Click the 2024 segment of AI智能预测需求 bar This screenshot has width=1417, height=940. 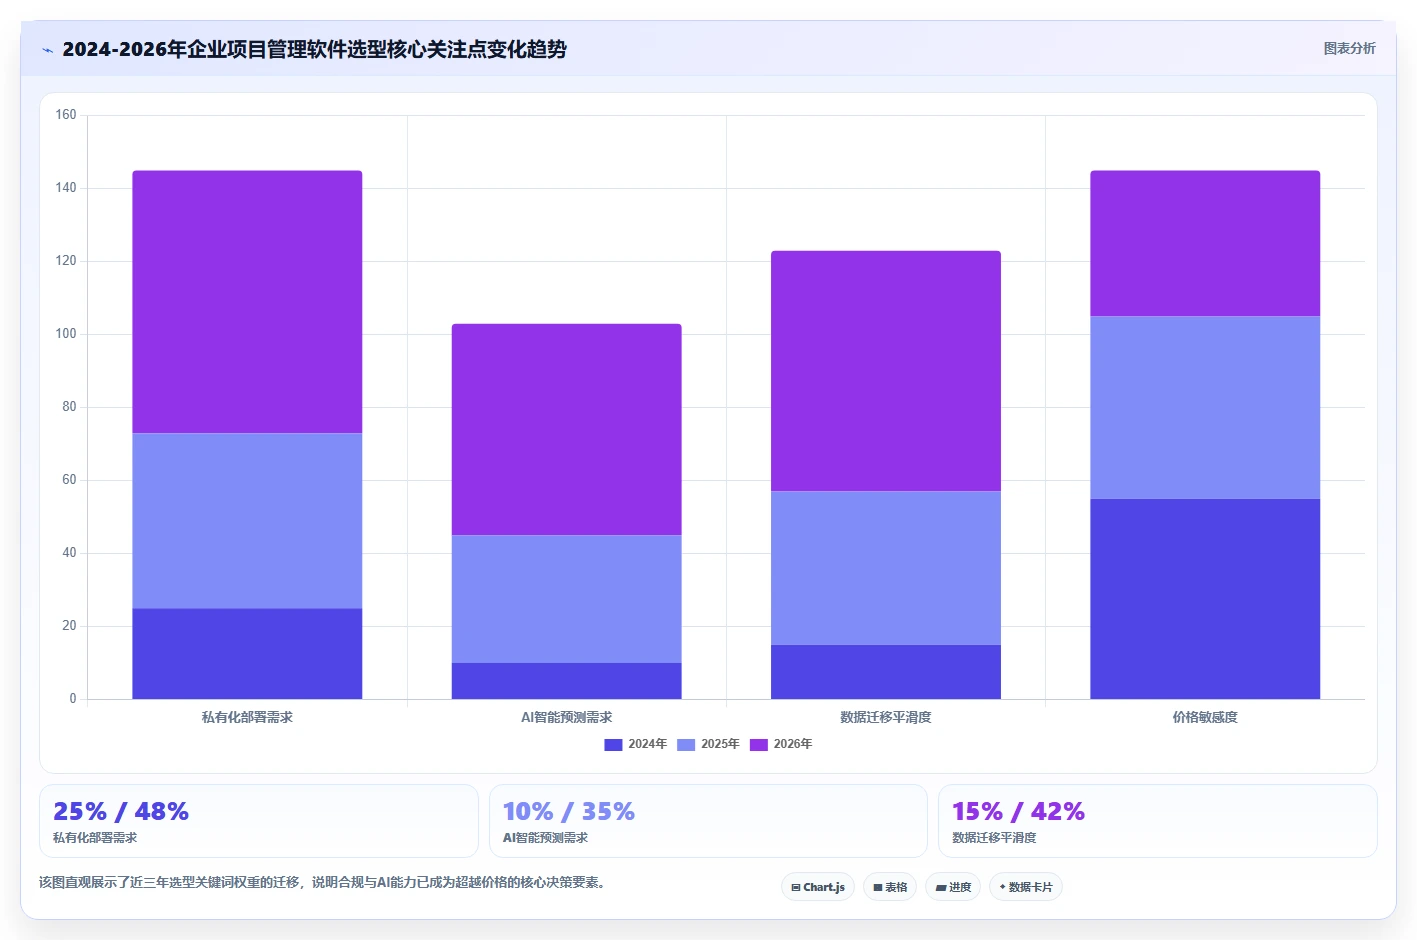[566, 681]
